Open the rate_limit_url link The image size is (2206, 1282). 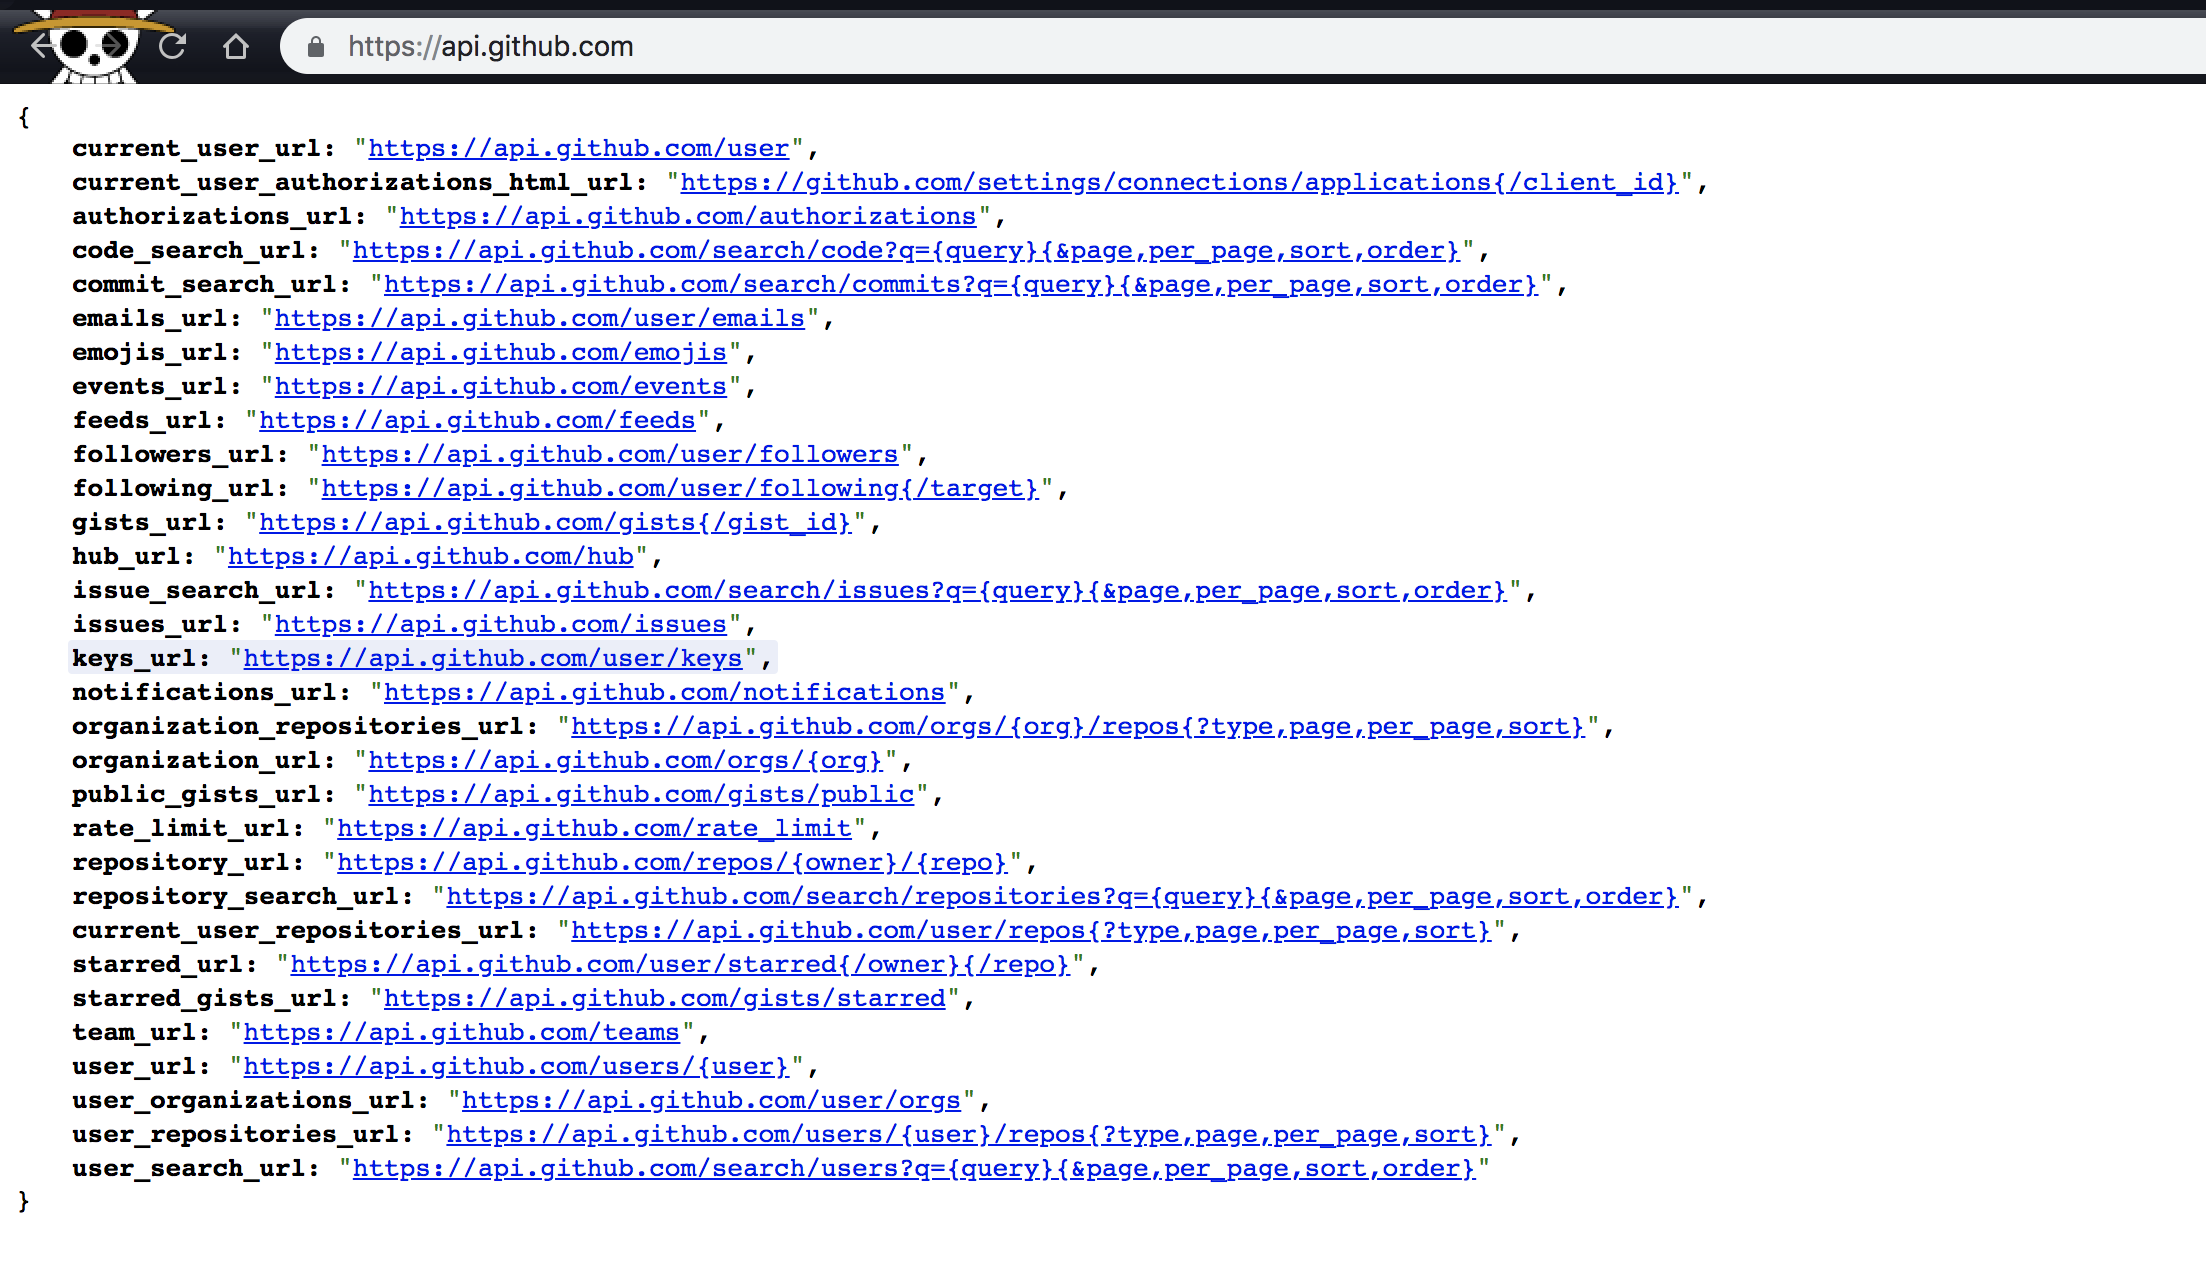(x=595, y=828)
